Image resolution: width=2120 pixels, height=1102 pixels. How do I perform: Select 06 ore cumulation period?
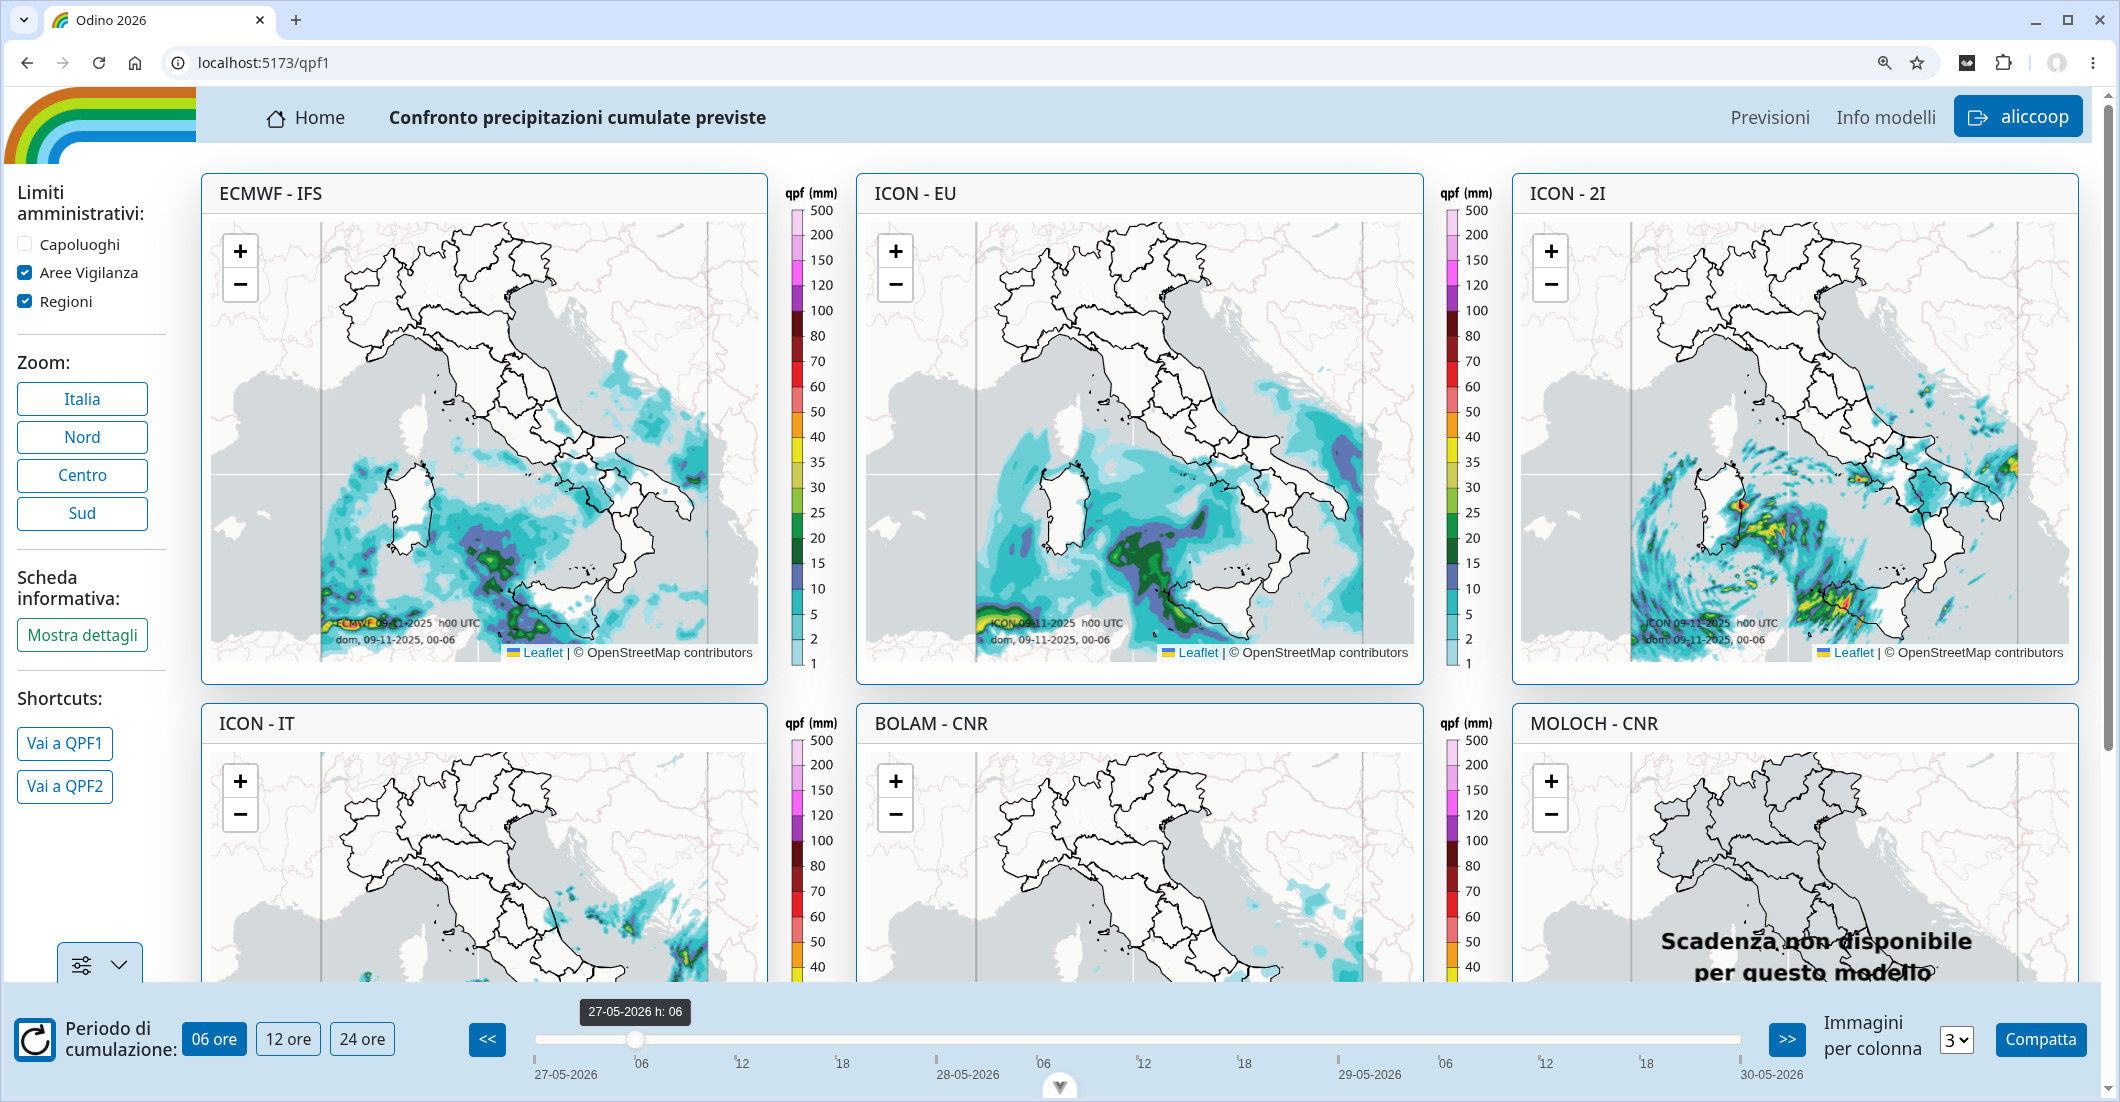coord(214,1040)
